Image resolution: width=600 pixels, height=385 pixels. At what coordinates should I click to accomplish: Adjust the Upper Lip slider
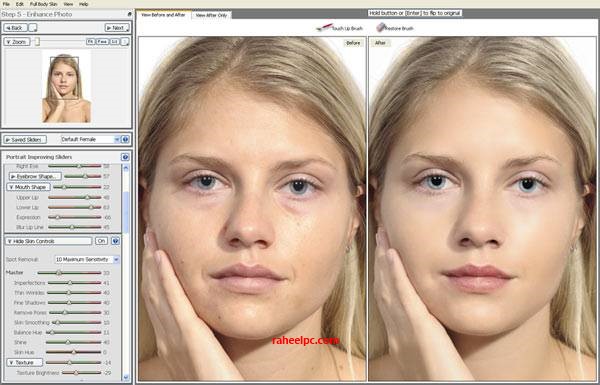(75, 198)
